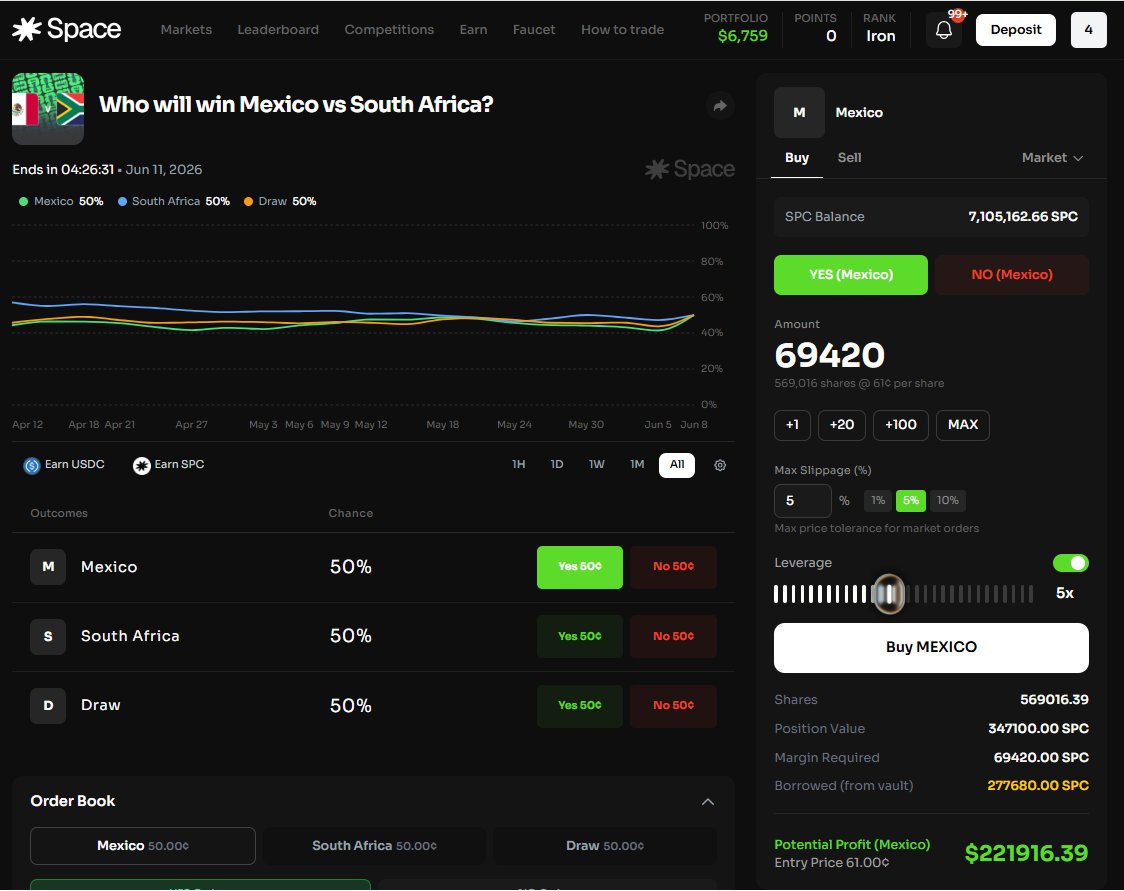Click the Mexico vs South Africa thumbnail

(48, 109)
